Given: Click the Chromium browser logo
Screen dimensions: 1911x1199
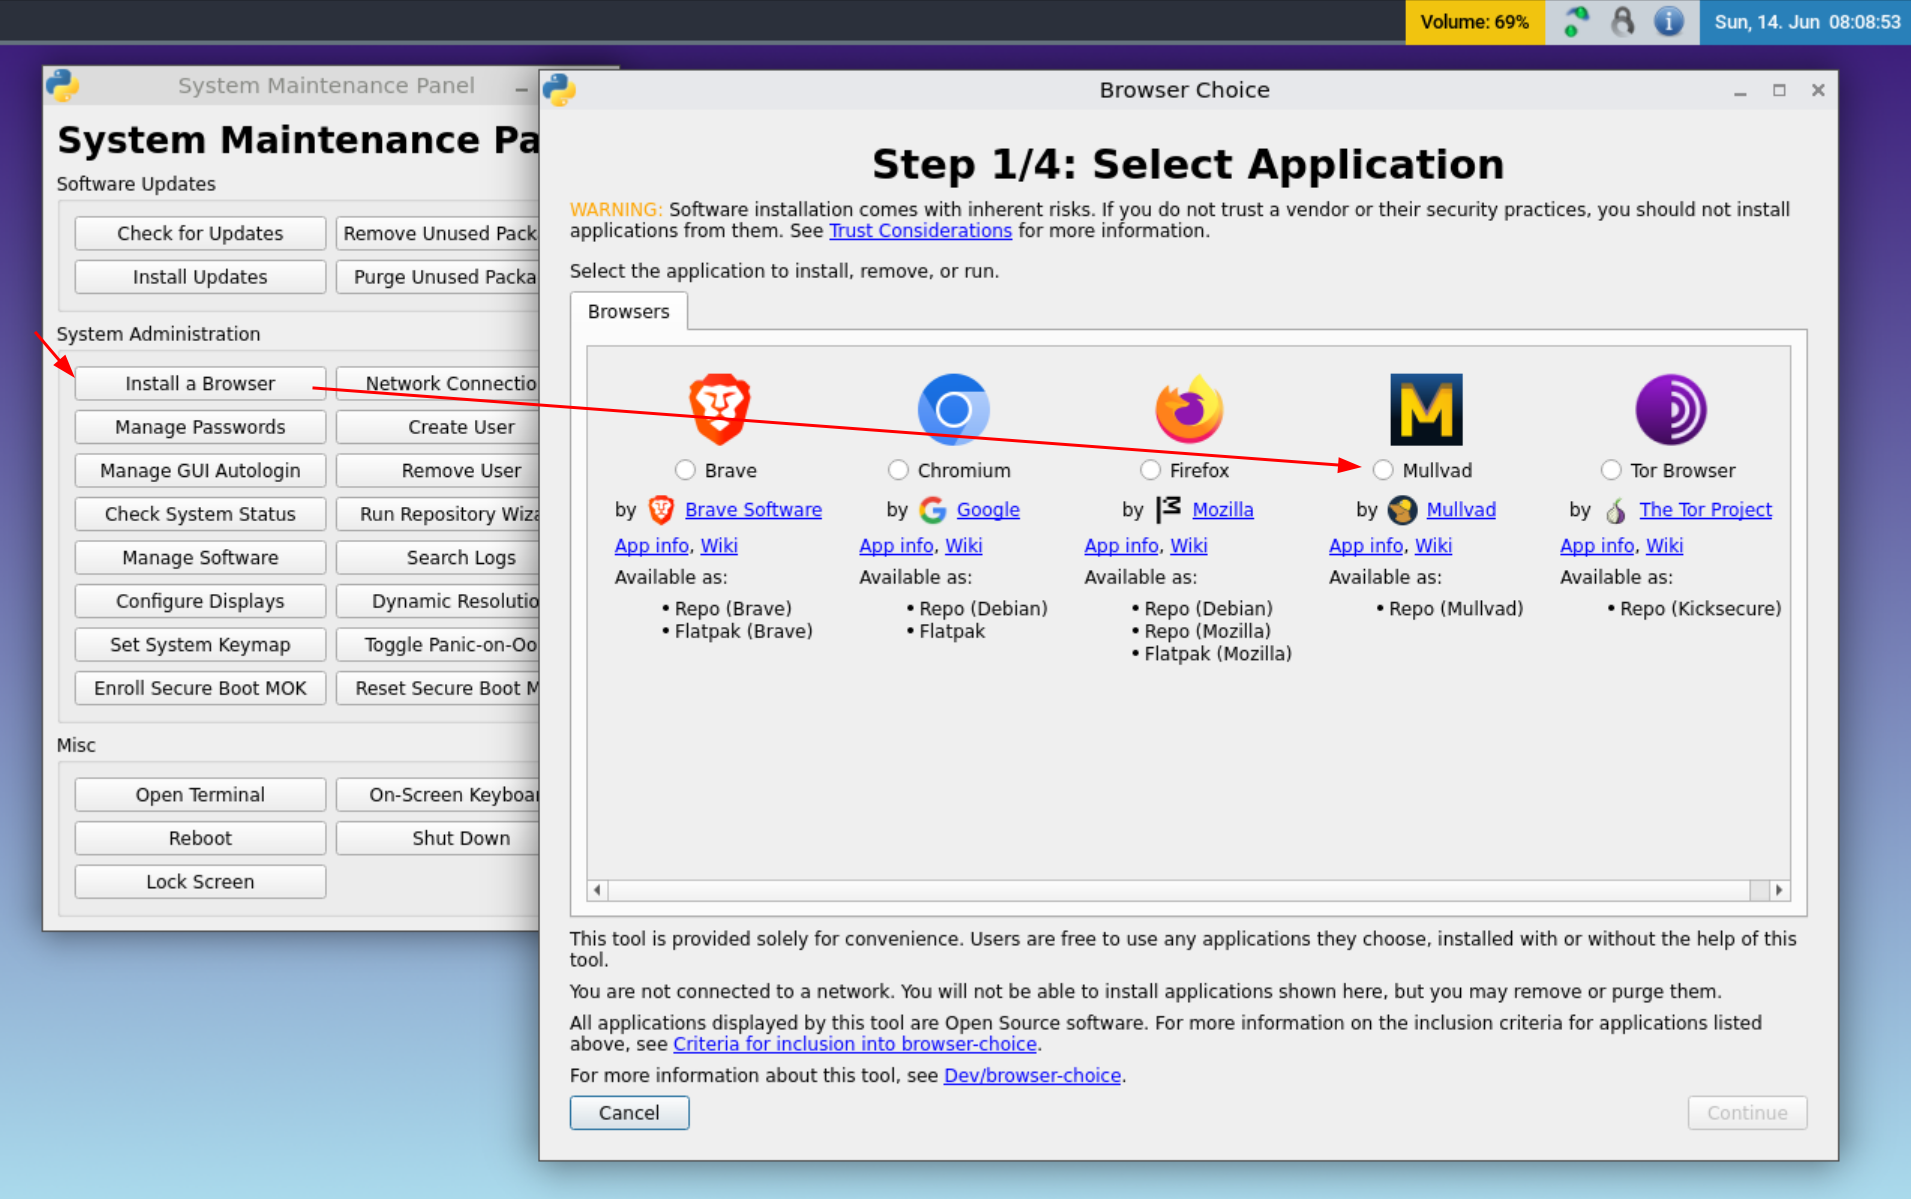Looking at the screenshot, I should [x=953, y=409].
